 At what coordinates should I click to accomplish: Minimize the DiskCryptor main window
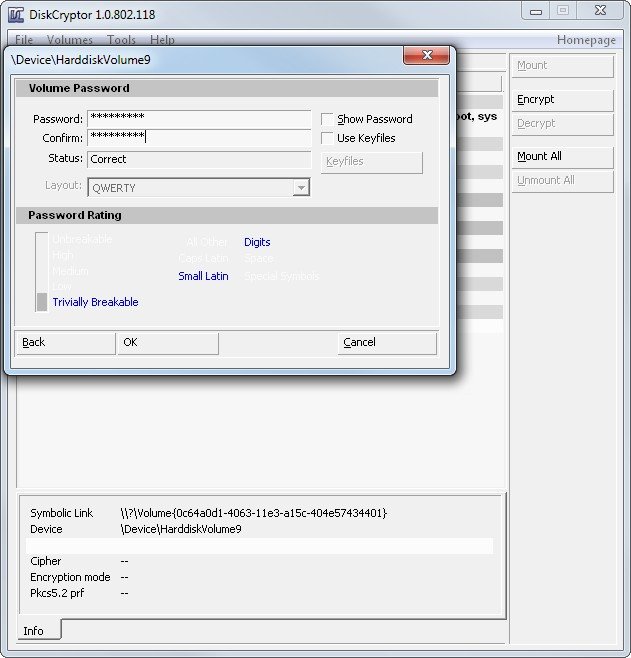(536, 11)
